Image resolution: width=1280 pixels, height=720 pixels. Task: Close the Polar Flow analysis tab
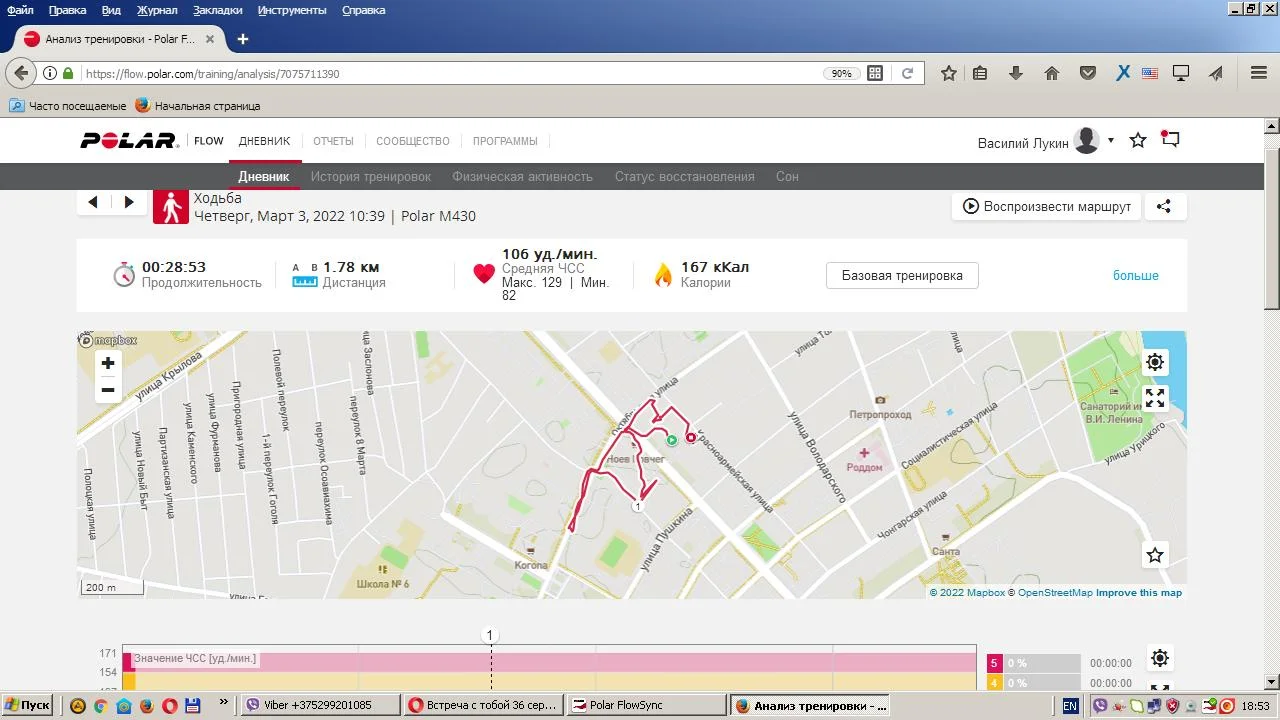[210, 39]
